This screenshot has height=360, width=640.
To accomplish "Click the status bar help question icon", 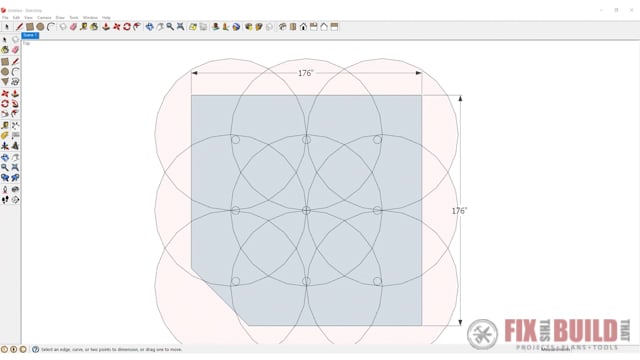I will 36,349.
